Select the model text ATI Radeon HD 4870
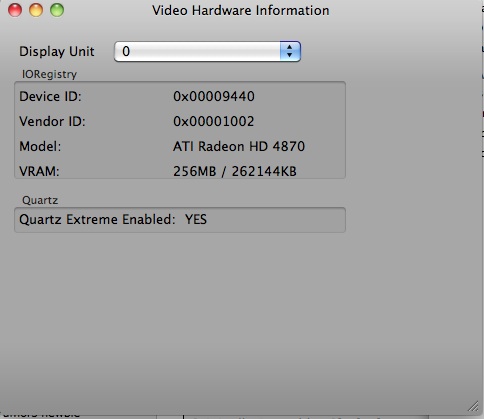The width and height of the screenshot is (484, 419). click(x=239, y=146)
